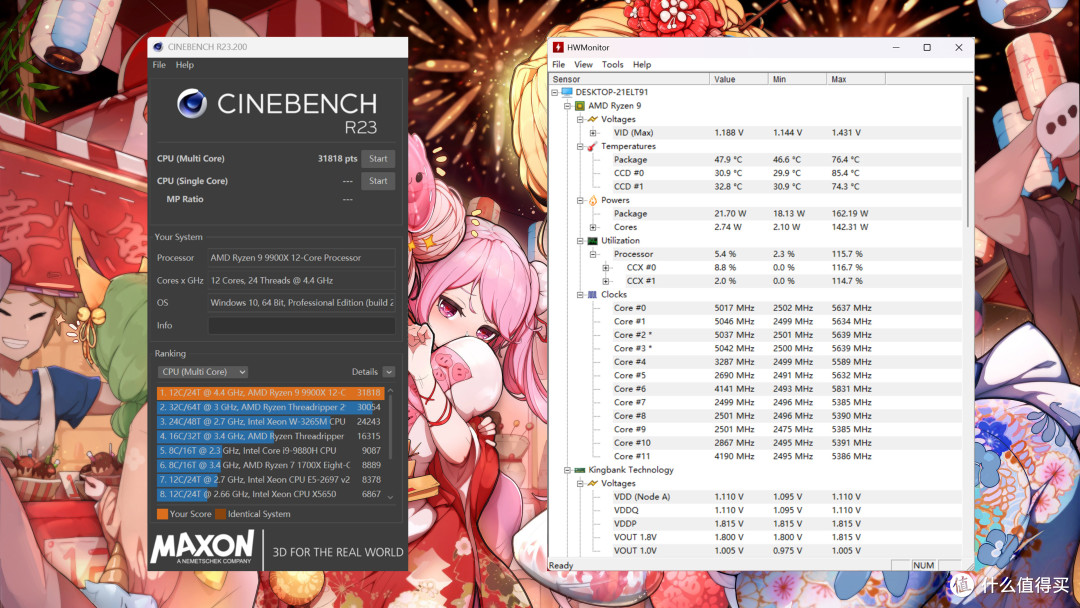
Task: Select the Xeon W-3265M ranking row
Action: (270, 421)
